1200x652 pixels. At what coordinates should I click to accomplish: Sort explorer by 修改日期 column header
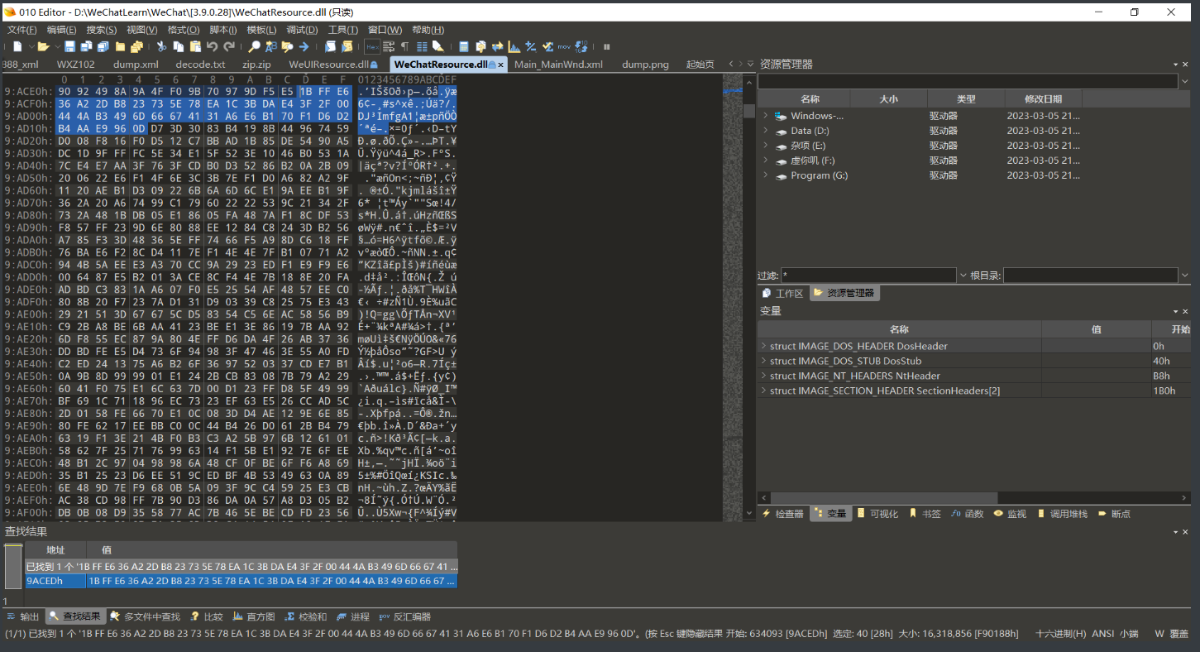pyautogui.click(x=1044, y=99)
